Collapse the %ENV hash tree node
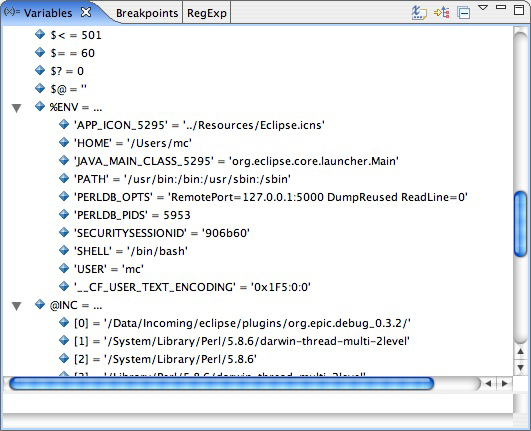 (x=17, y=108)
